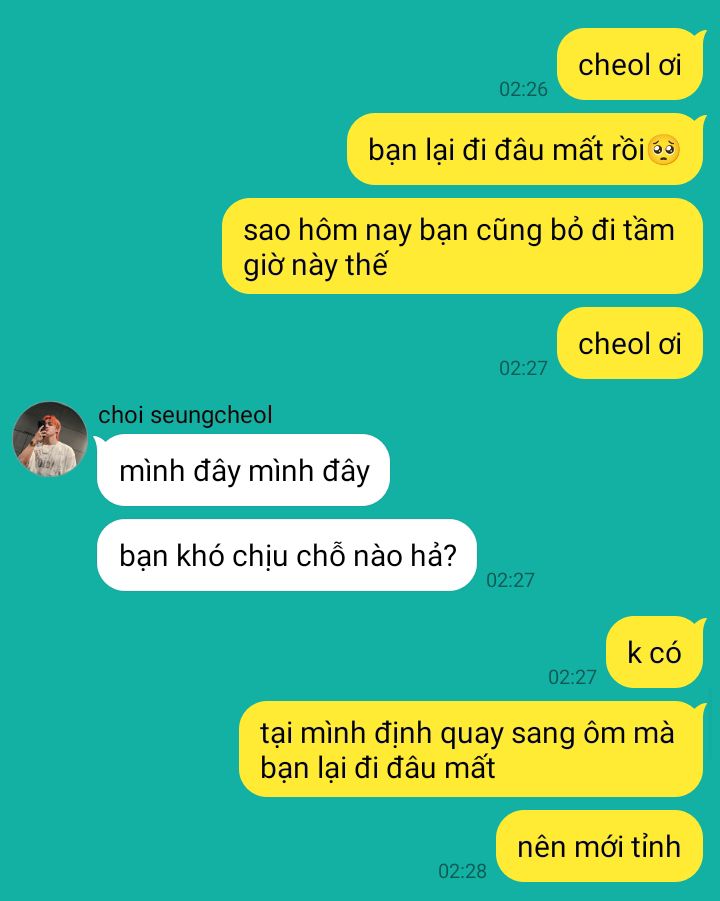Open choi seungcheol's profile picture

click(x=50, y=439)
